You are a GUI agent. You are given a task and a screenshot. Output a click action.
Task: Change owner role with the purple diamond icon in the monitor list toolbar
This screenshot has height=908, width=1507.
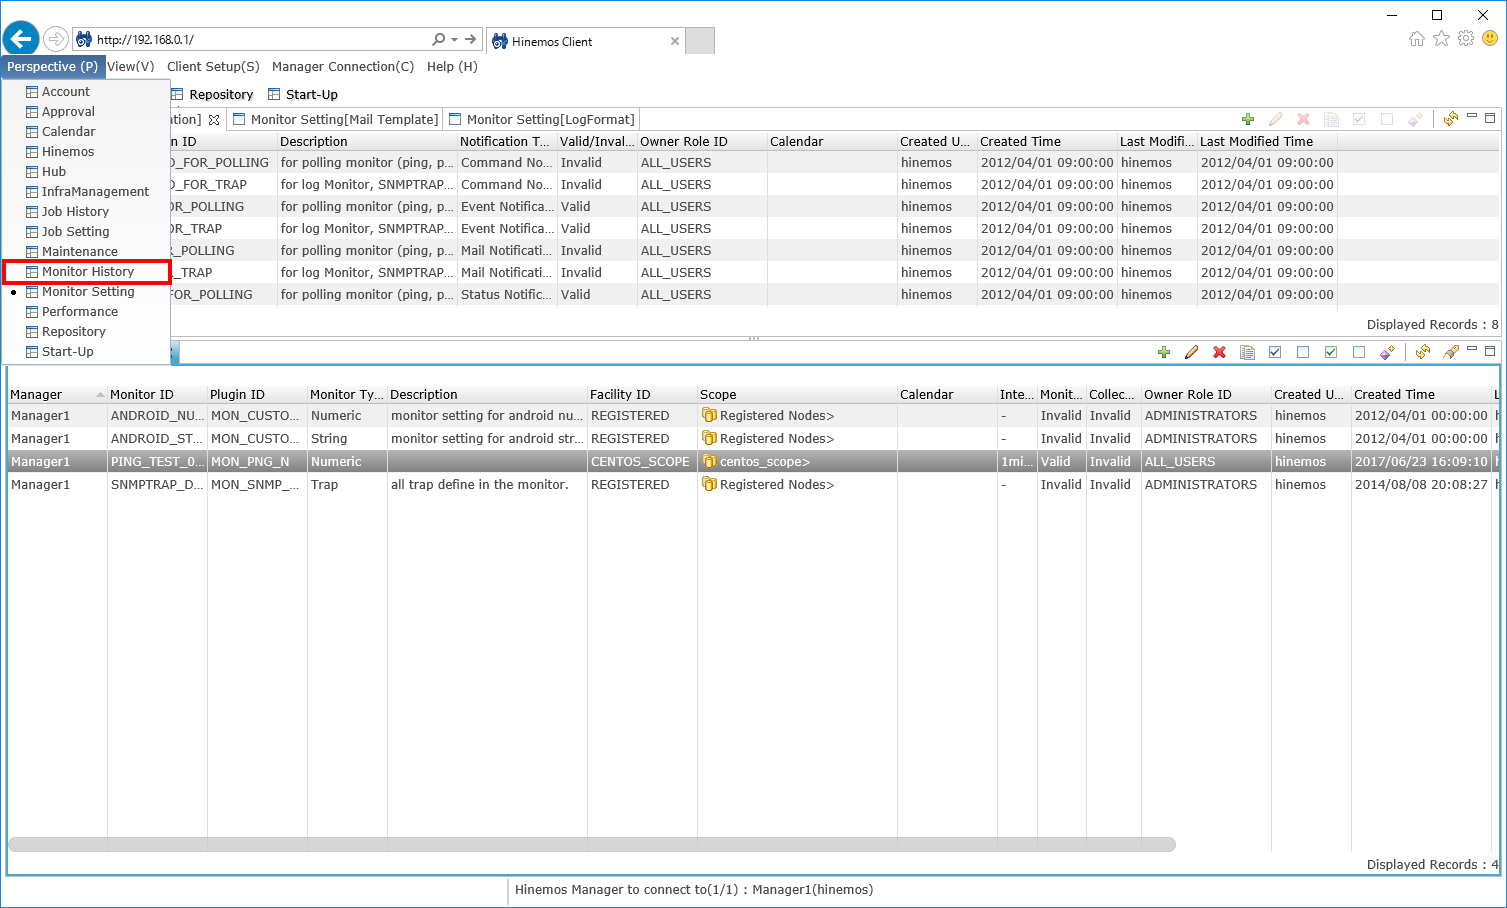tap(1386, 352)
